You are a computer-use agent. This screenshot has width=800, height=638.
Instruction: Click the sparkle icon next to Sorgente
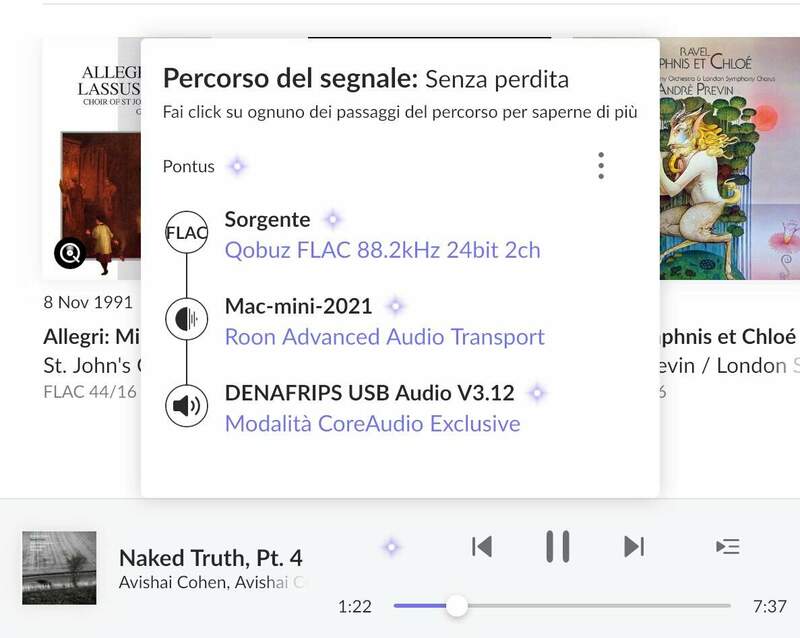tap(333, 219)
